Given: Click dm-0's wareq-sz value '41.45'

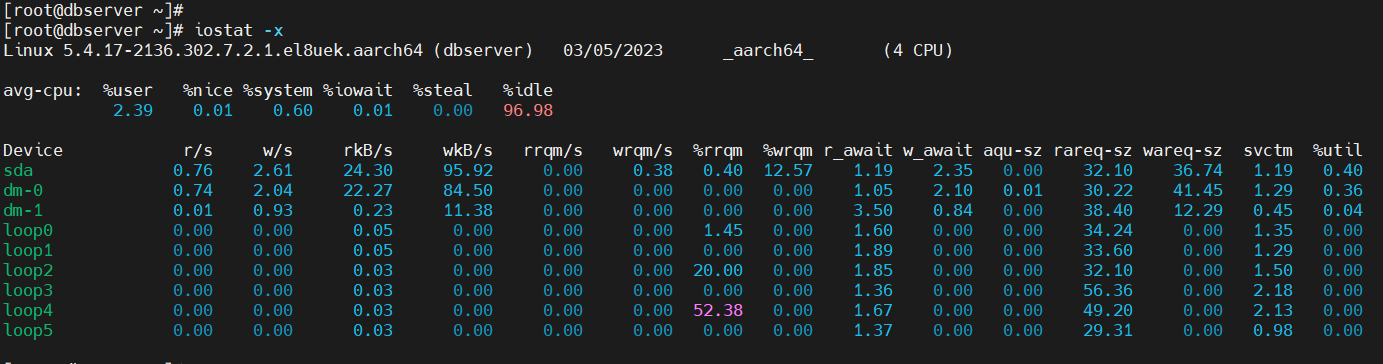Looking at the screenshot, I should click(x=1198, y=190).
